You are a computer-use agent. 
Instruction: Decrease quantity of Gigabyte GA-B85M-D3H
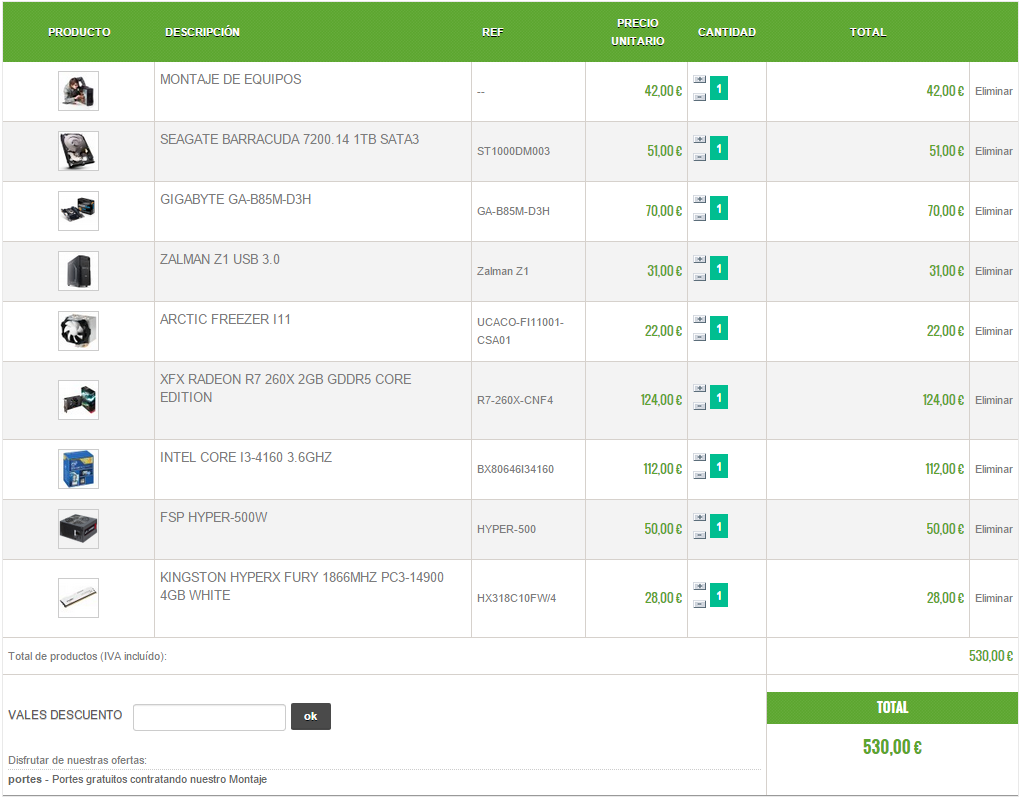click(x=699, y=217)
